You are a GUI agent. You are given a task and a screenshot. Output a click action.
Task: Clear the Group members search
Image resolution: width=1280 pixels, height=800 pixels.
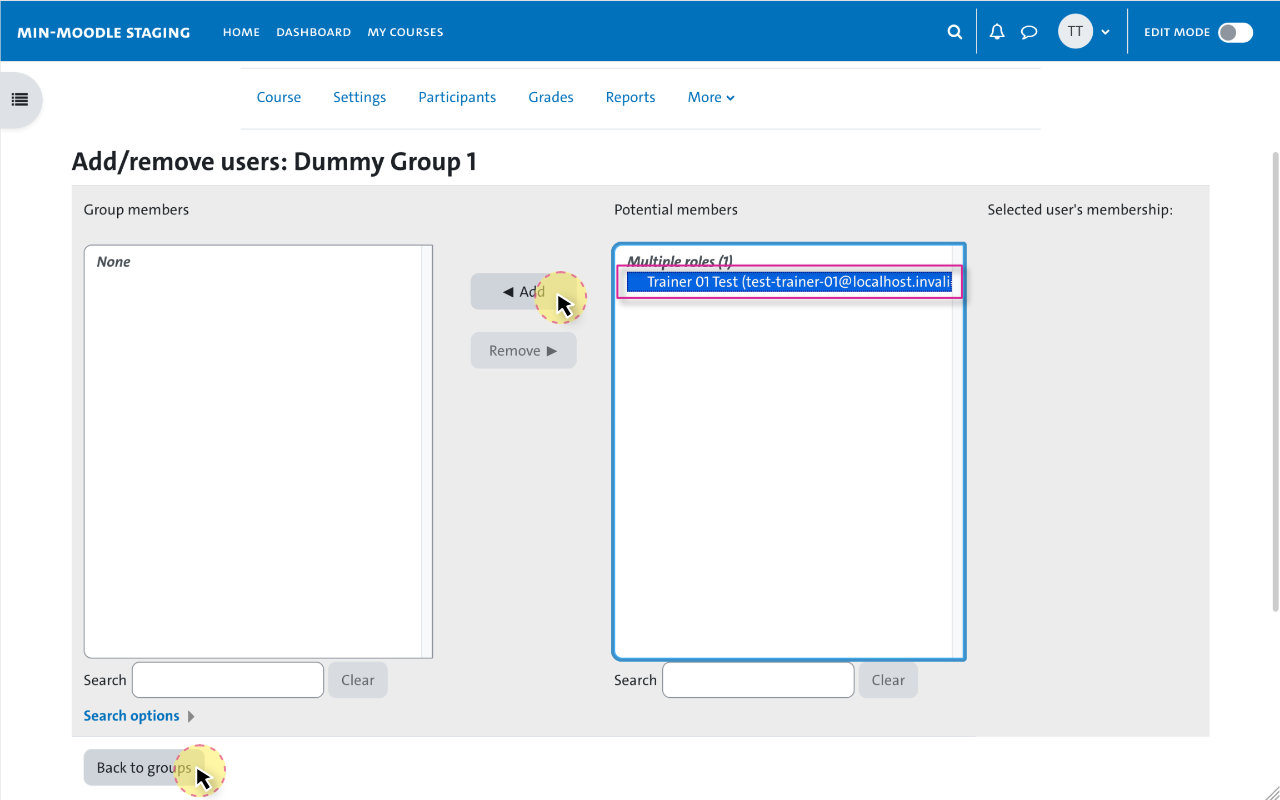point(357,680)
